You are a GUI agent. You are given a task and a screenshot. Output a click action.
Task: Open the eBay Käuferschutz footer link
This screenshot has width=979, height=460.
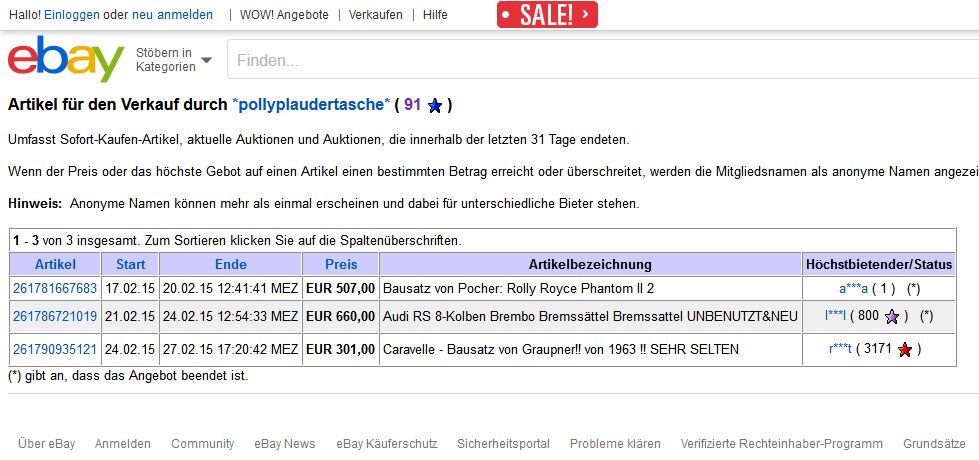pos(386,444)
